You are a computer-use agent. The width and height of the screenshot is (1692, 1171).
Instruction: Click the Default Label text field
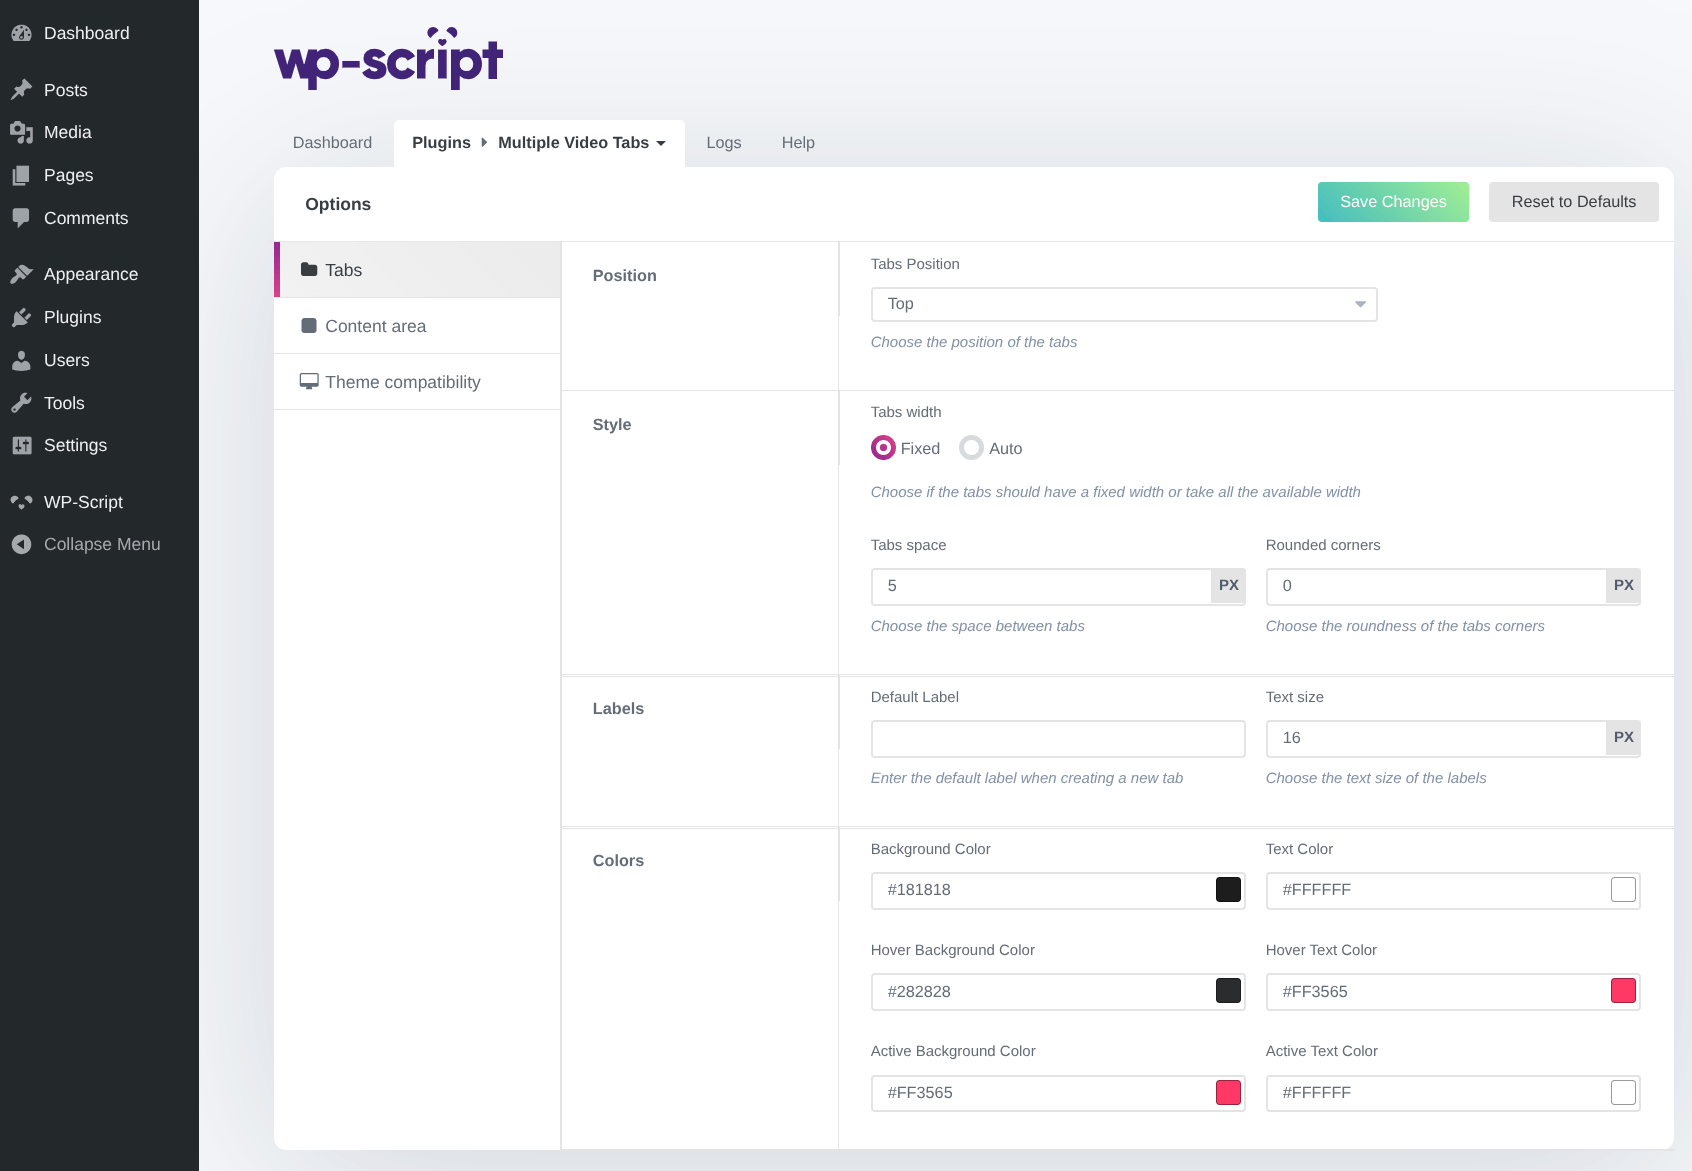point(1057,739)
